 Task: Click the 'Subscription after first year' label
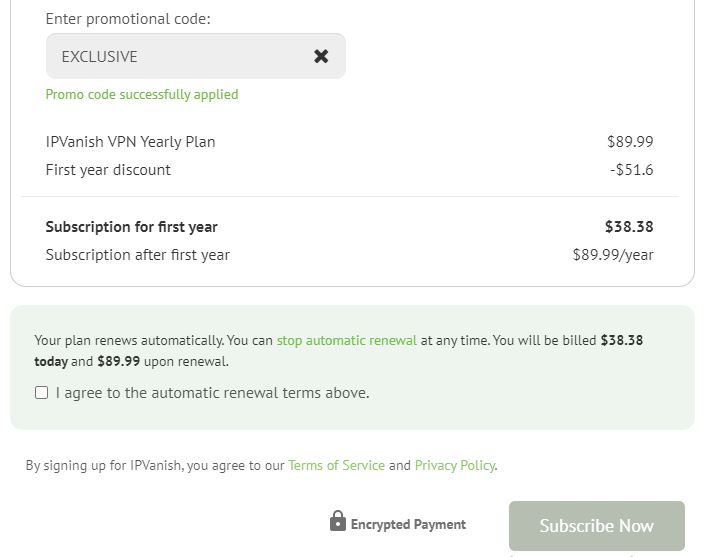tap(138, 255)
